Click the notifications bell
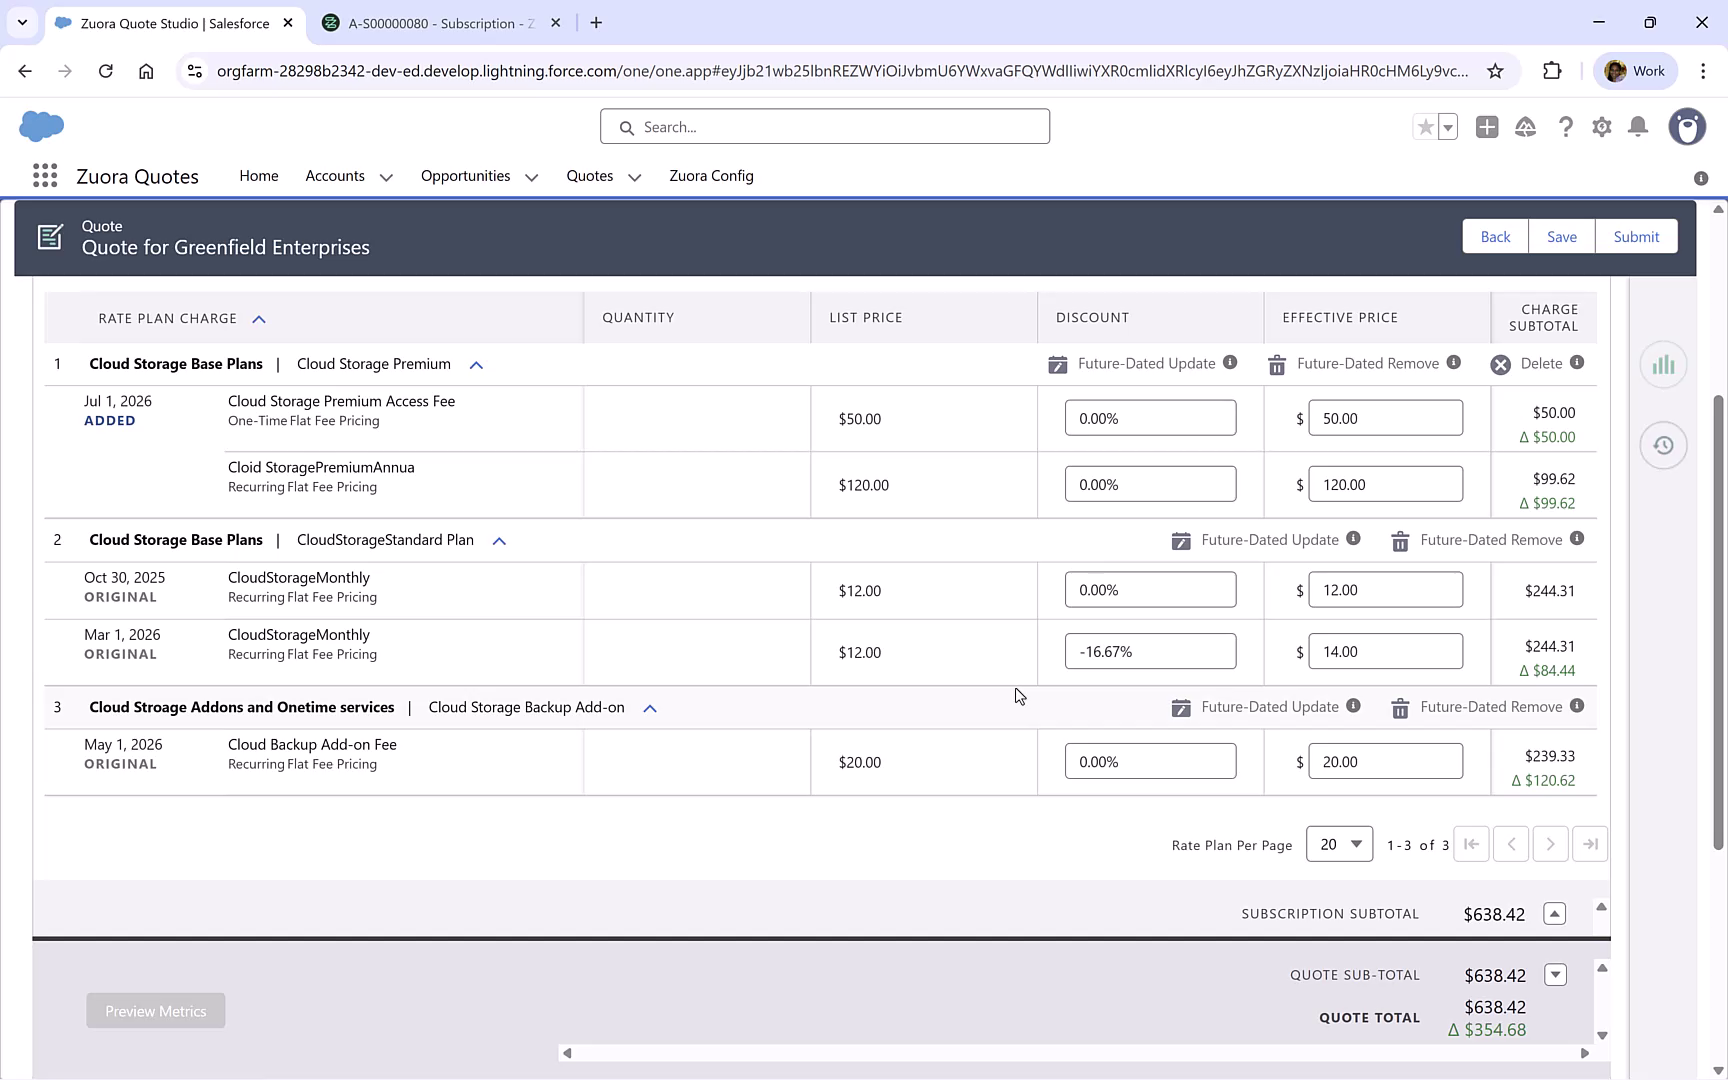The height and width of the screenshot is (1080, 1728). click(1638, 127)
